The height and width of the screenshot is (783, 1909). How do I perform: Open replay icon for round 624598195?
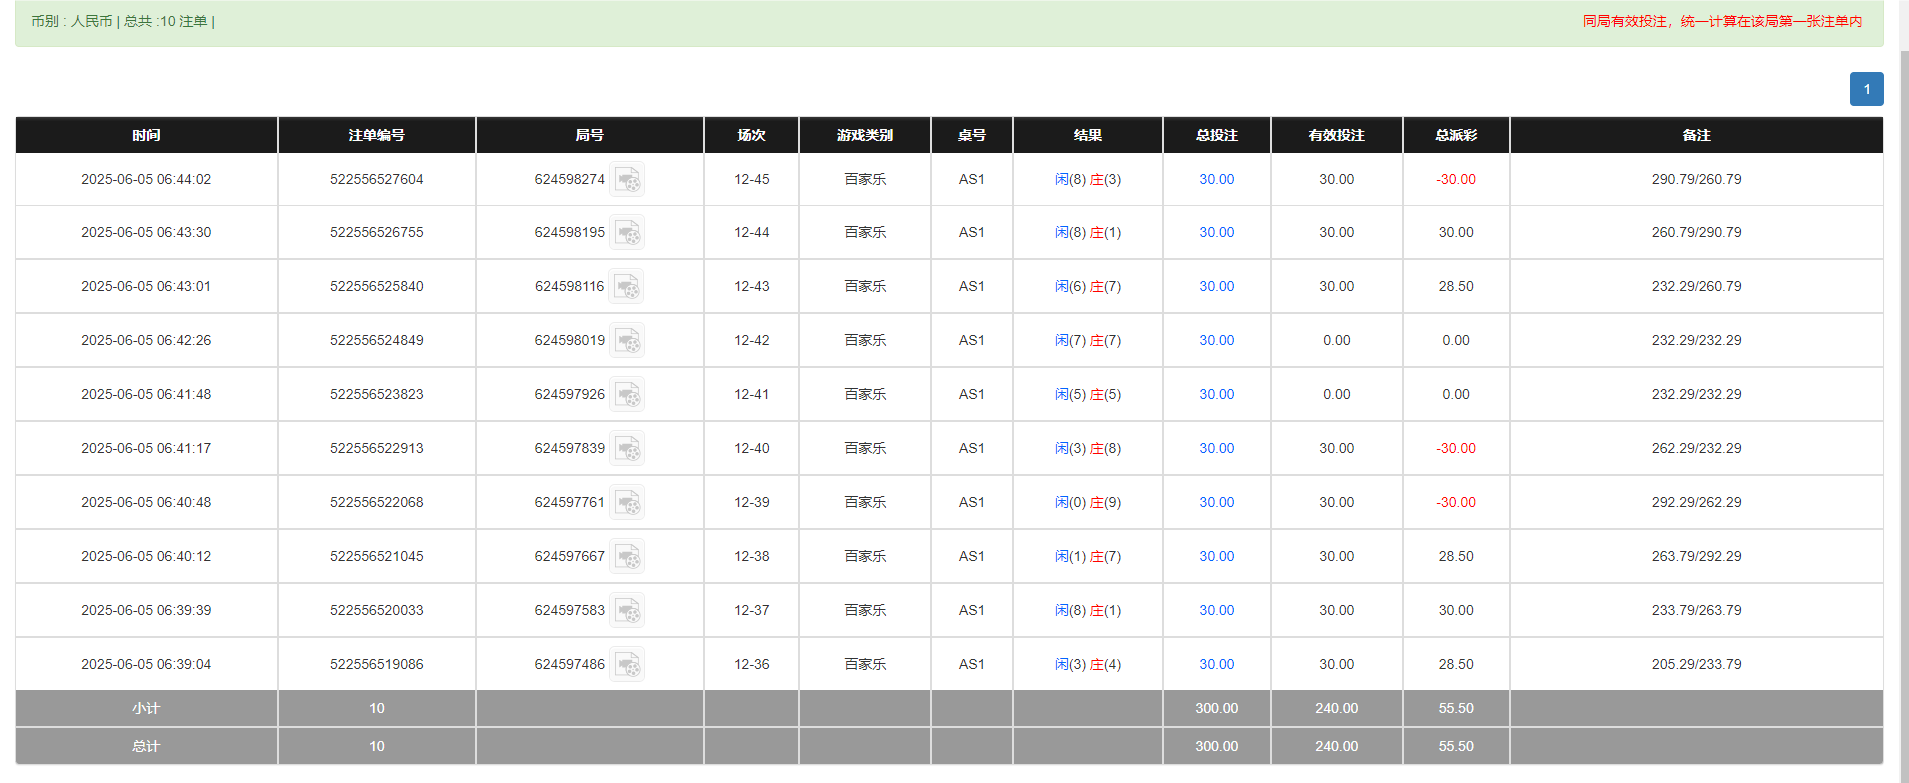(x=627, y=233)
